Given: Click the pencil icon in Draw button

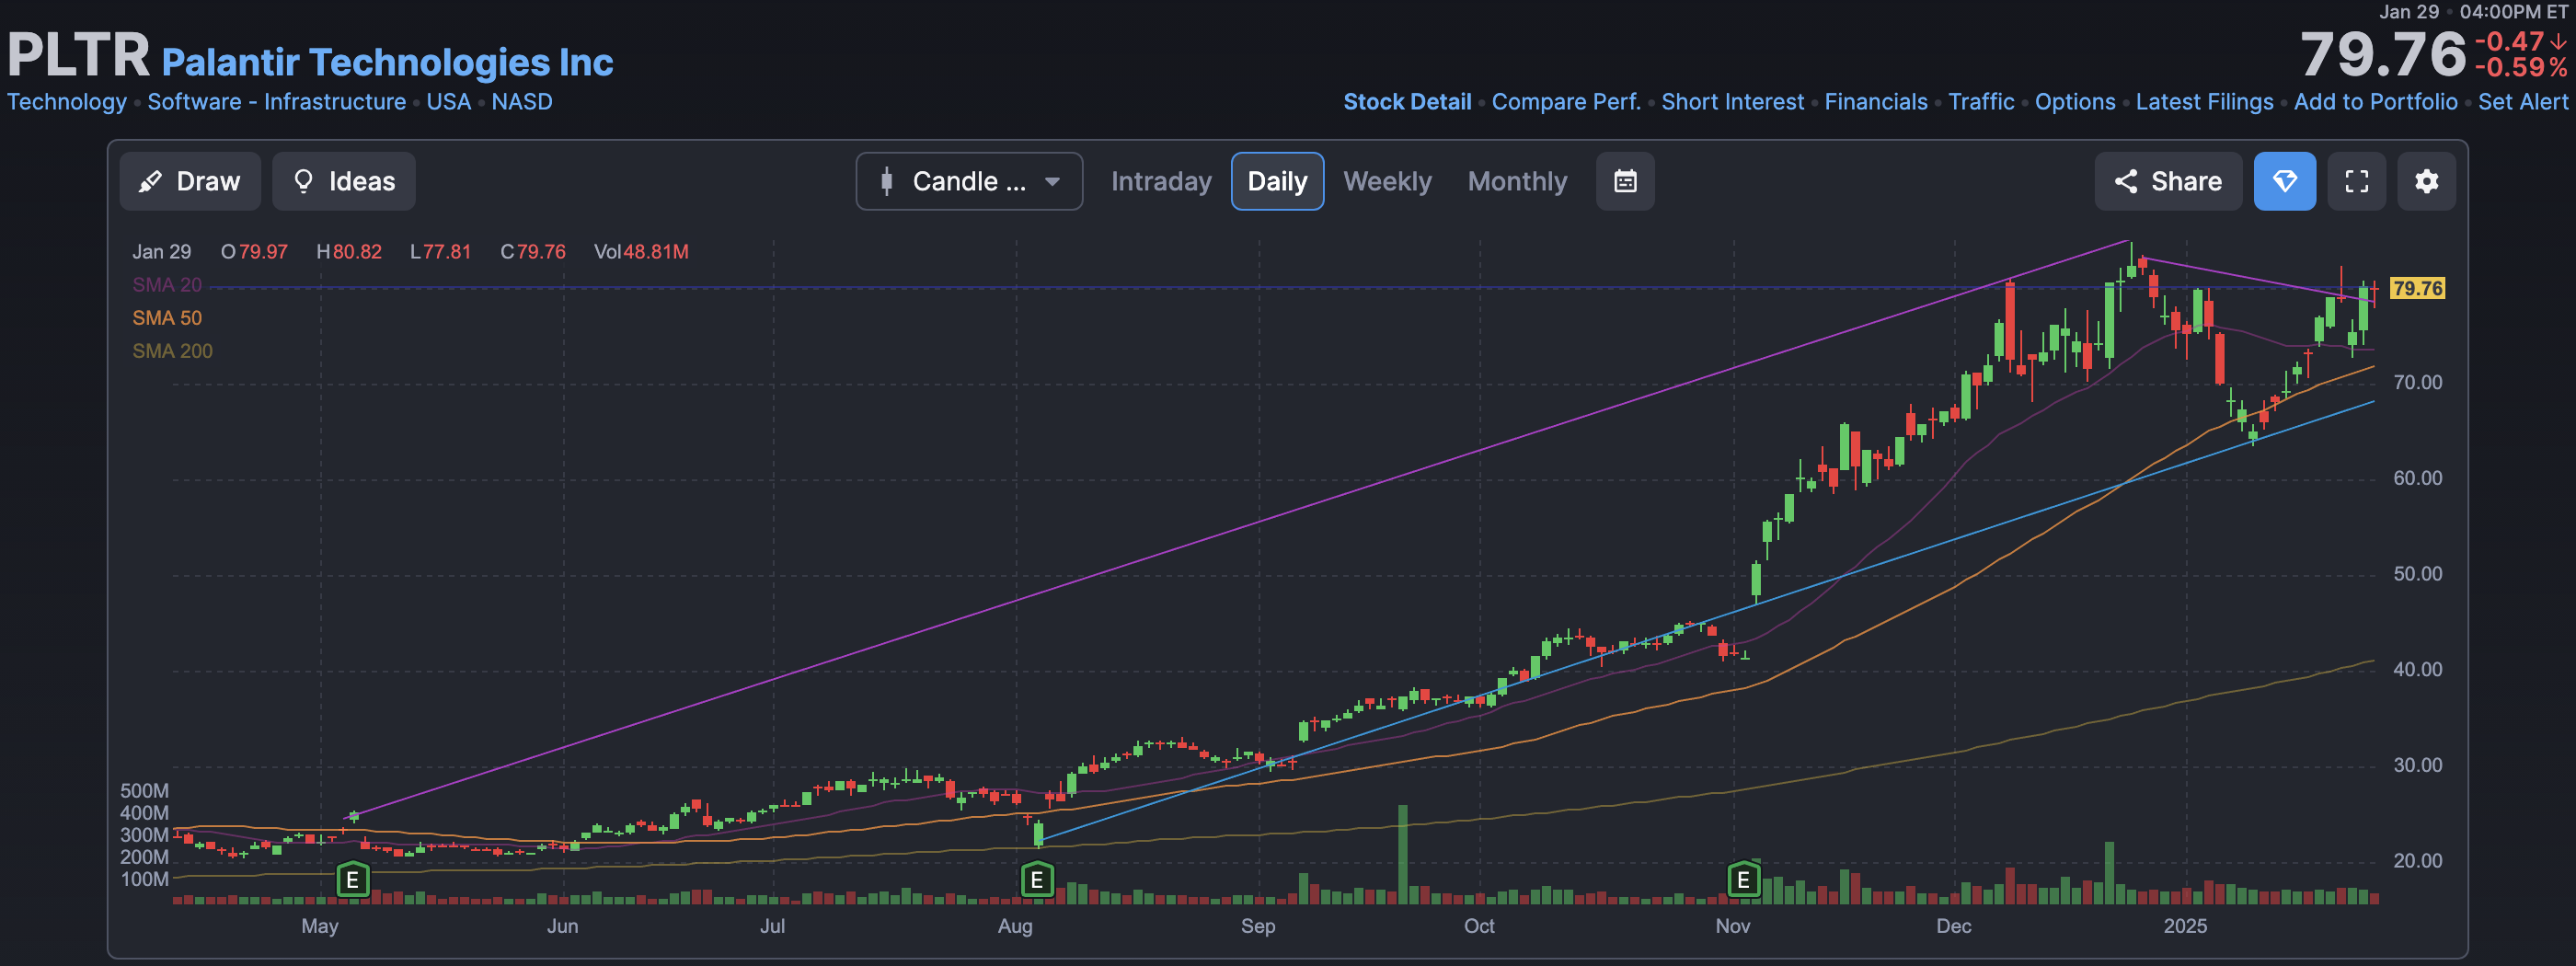Looking at the screenshot, I should click(151, 181).
